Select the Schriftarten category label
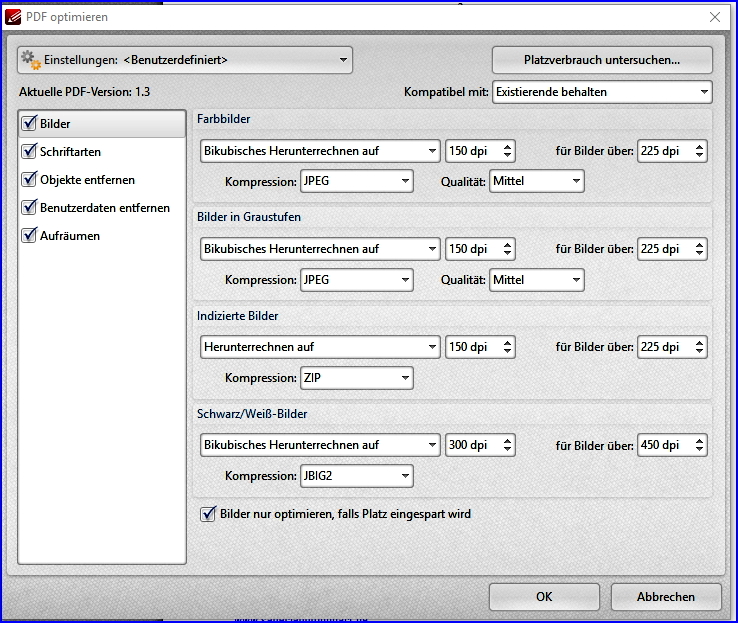Screen dimensions: 738x623 pos(70,152)
